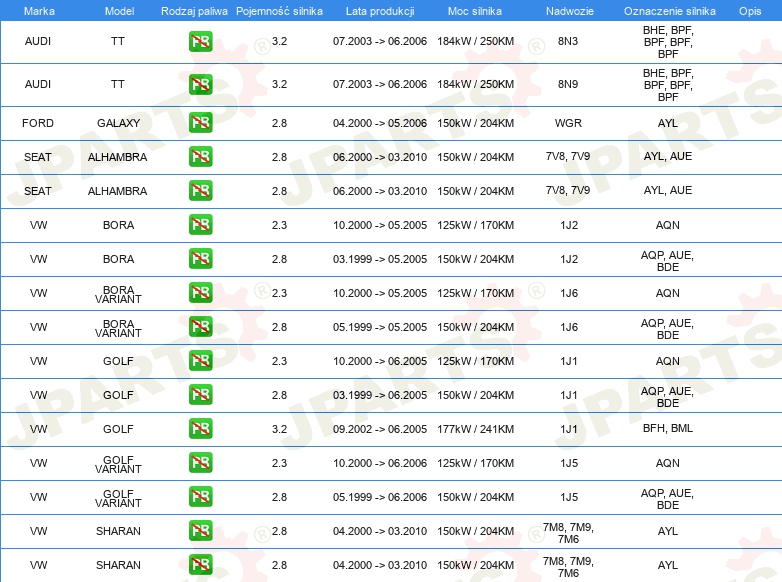Click the petrol fuel icon in the AUDI TT 8N3 row
This screenshot has height=582, width=782.
click(200, 41)
